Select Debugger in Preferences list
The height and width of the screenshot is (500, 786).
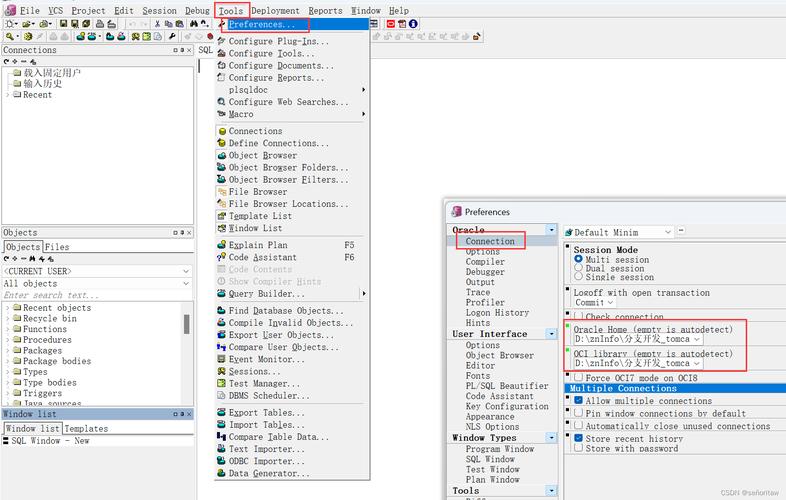pos(485,272)
